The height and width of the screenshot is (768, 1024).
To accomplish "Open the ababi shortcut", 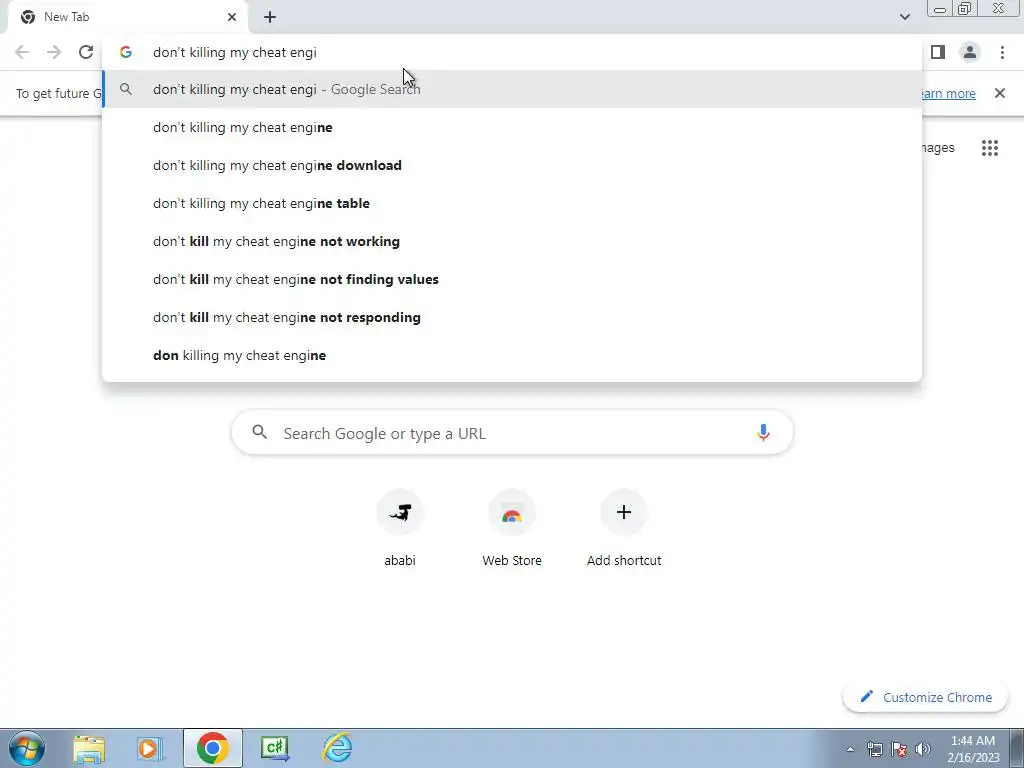I will point(400,529).
